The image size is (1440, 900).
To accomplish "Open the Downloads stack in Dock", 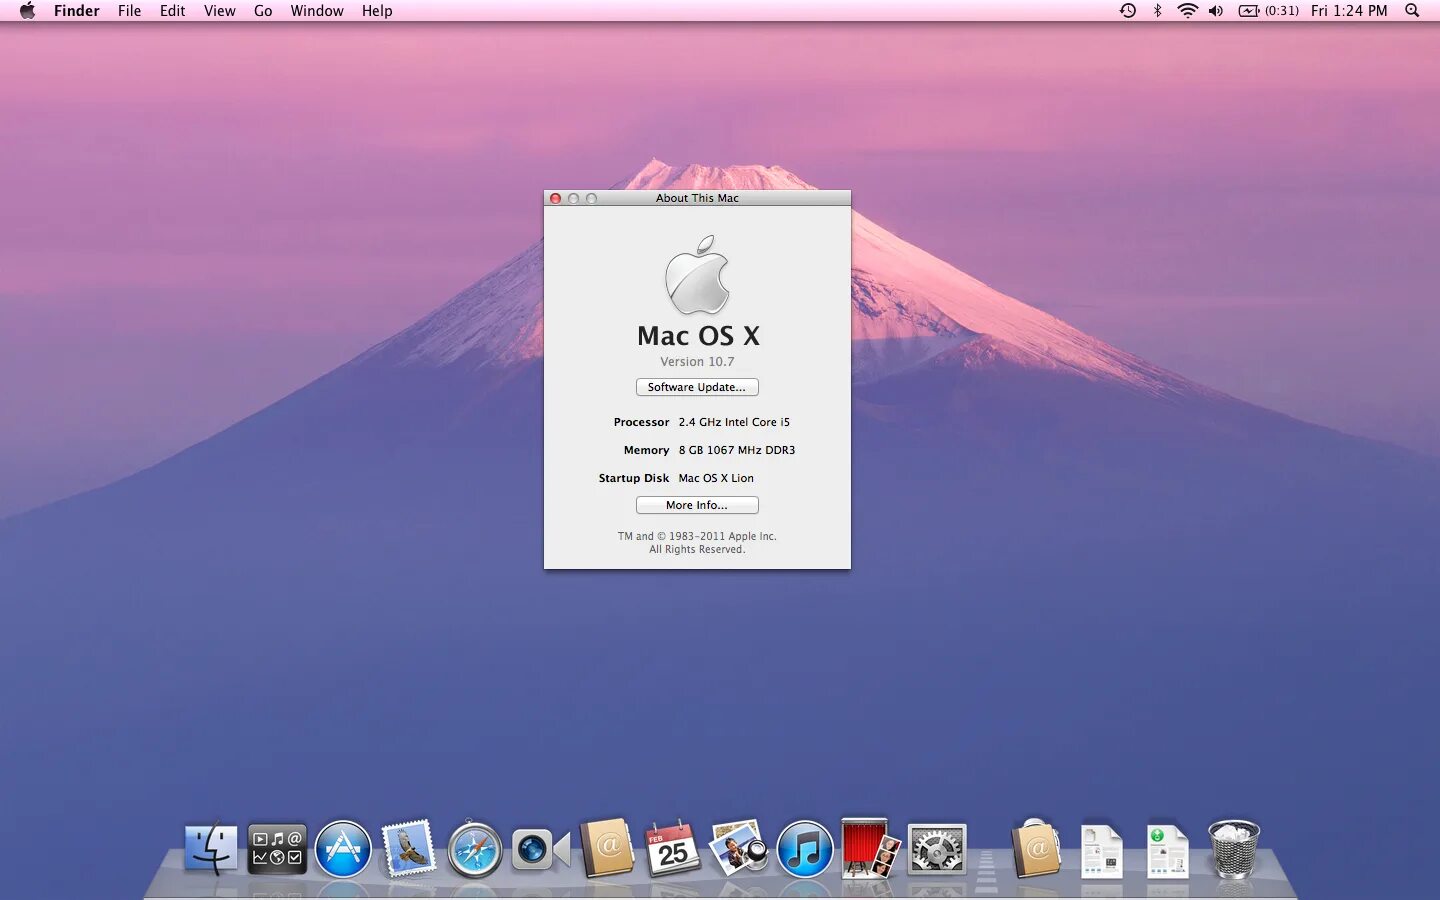I will 1167,850.
